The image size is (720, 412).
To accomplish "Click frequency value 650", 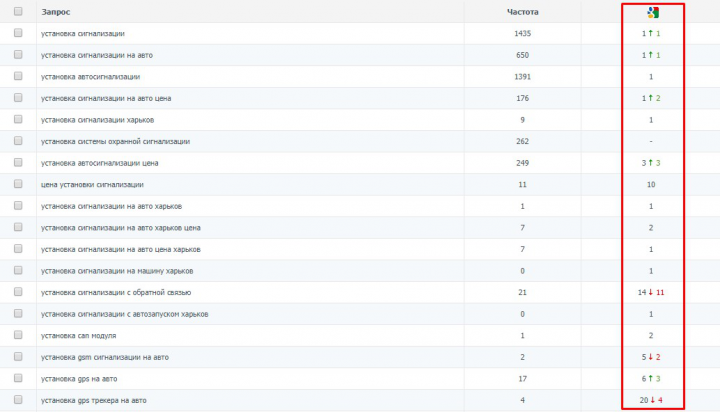I will (x=523, y=55).
